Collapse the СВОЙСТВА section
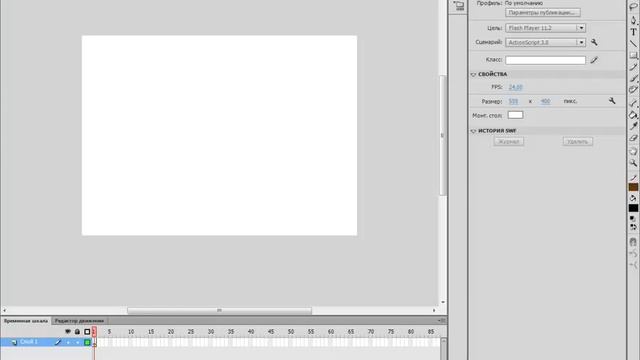640x360 pixels. [473, 74]
